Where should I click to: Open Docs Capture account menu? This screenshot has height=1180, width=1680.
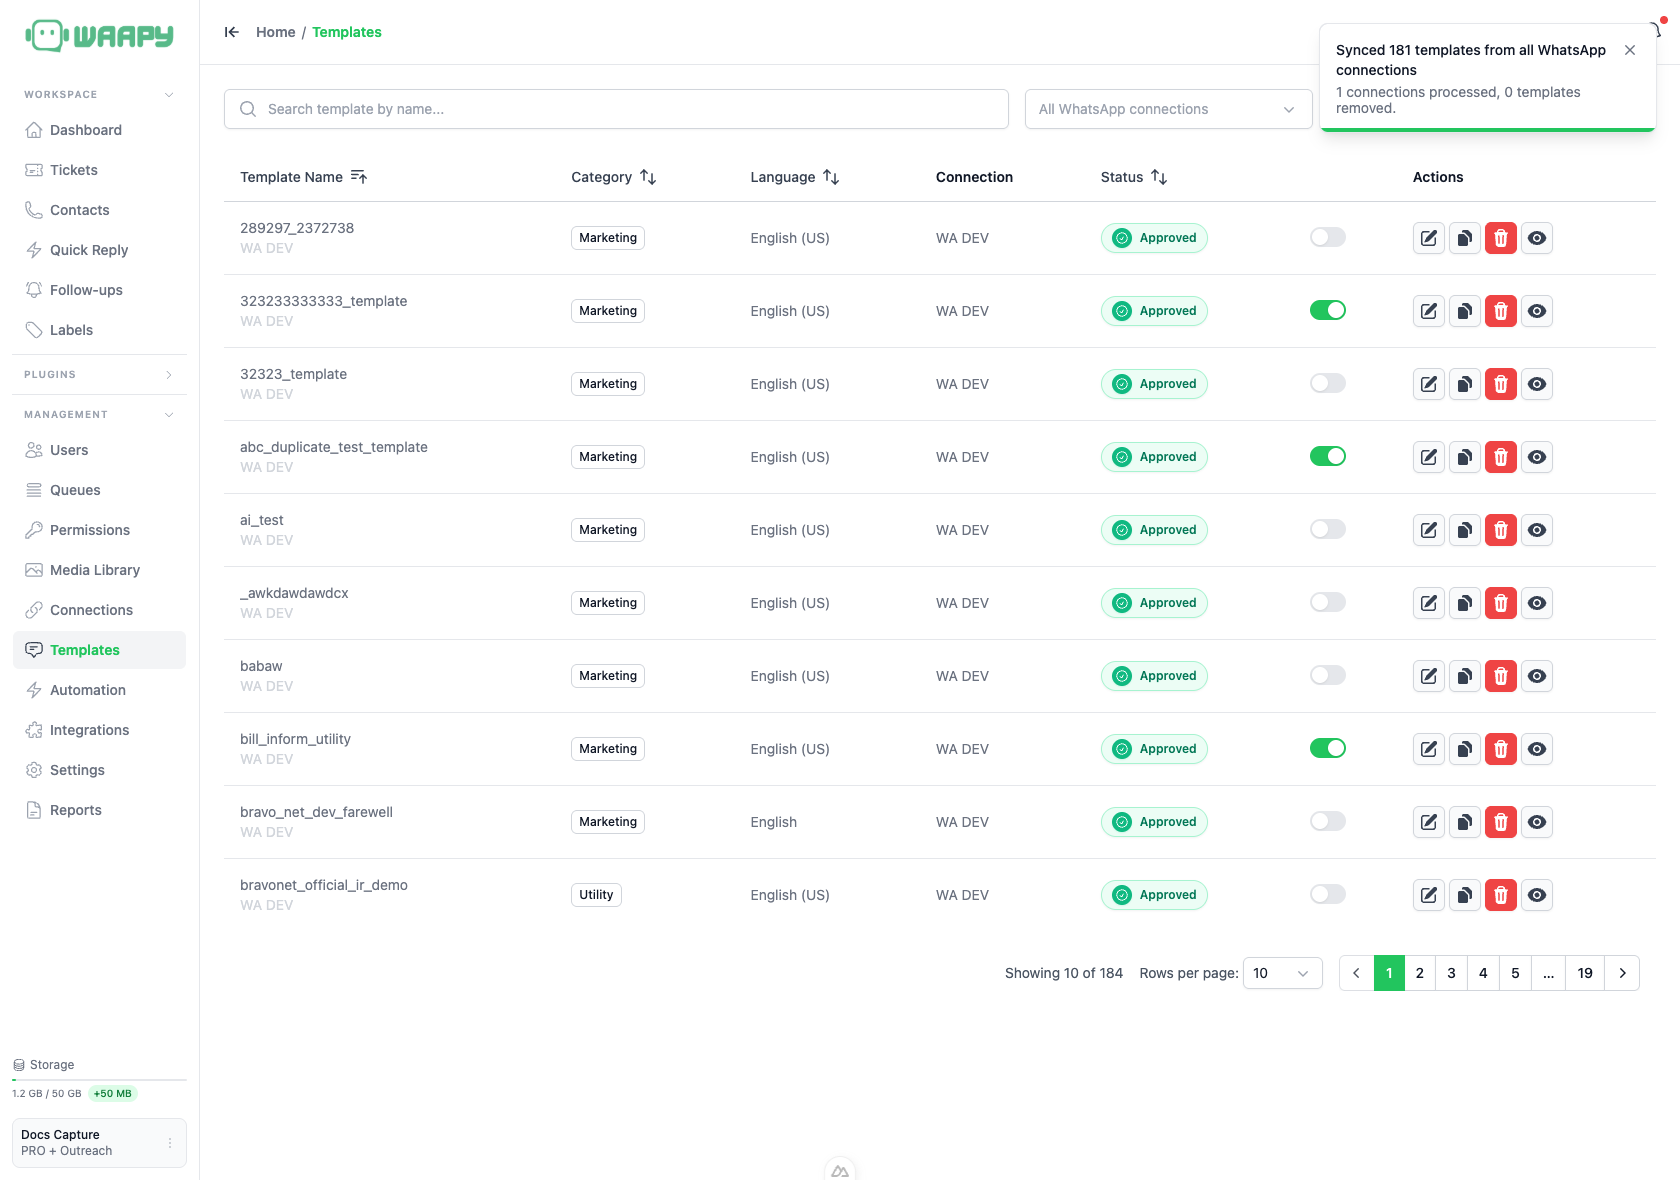point(99,1143)
